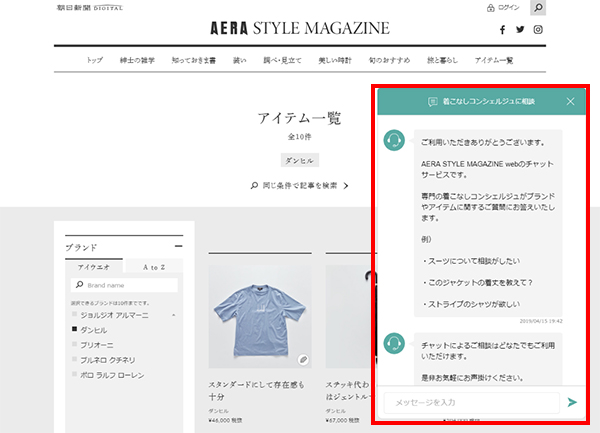Collapse the ブランド panel with minus icon
Screen dimensions: 600x433
coord(178,246)
